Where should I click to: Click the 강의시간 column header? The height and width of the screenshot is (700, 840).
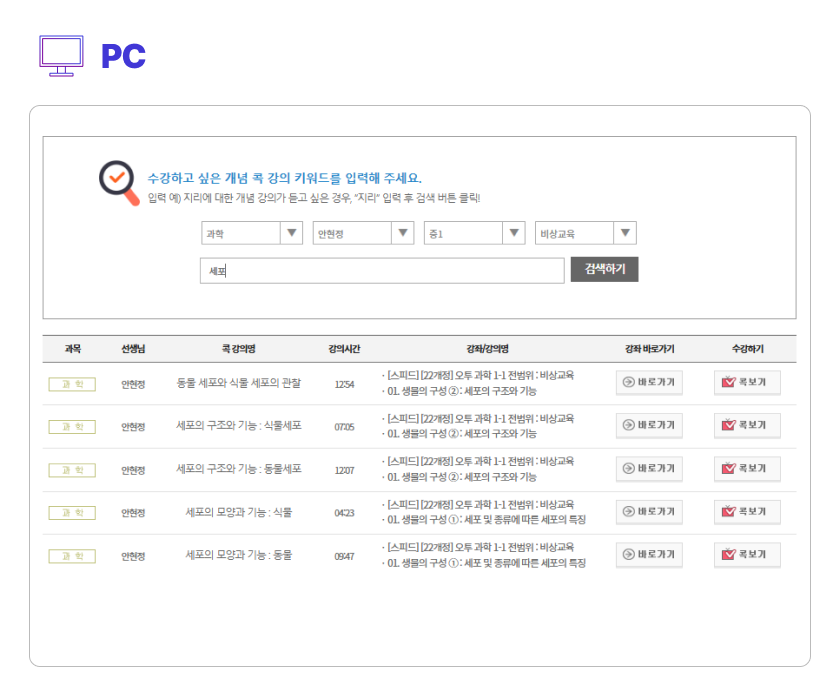pos(344,349)
